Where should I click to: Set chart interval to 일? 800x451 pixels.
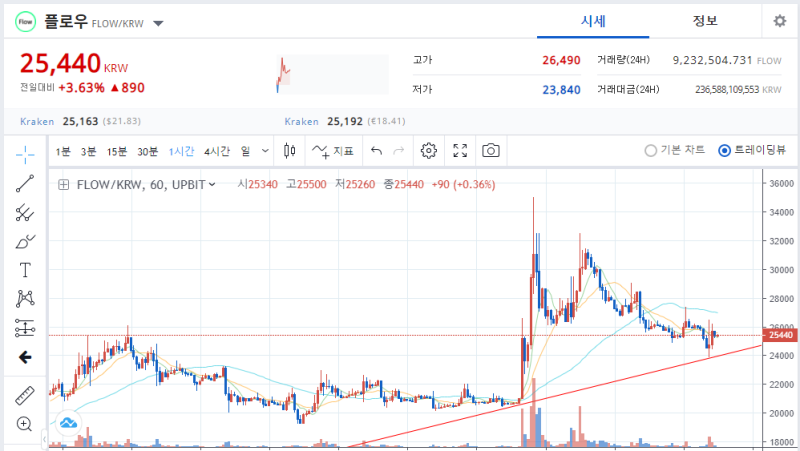coord(245,152)
